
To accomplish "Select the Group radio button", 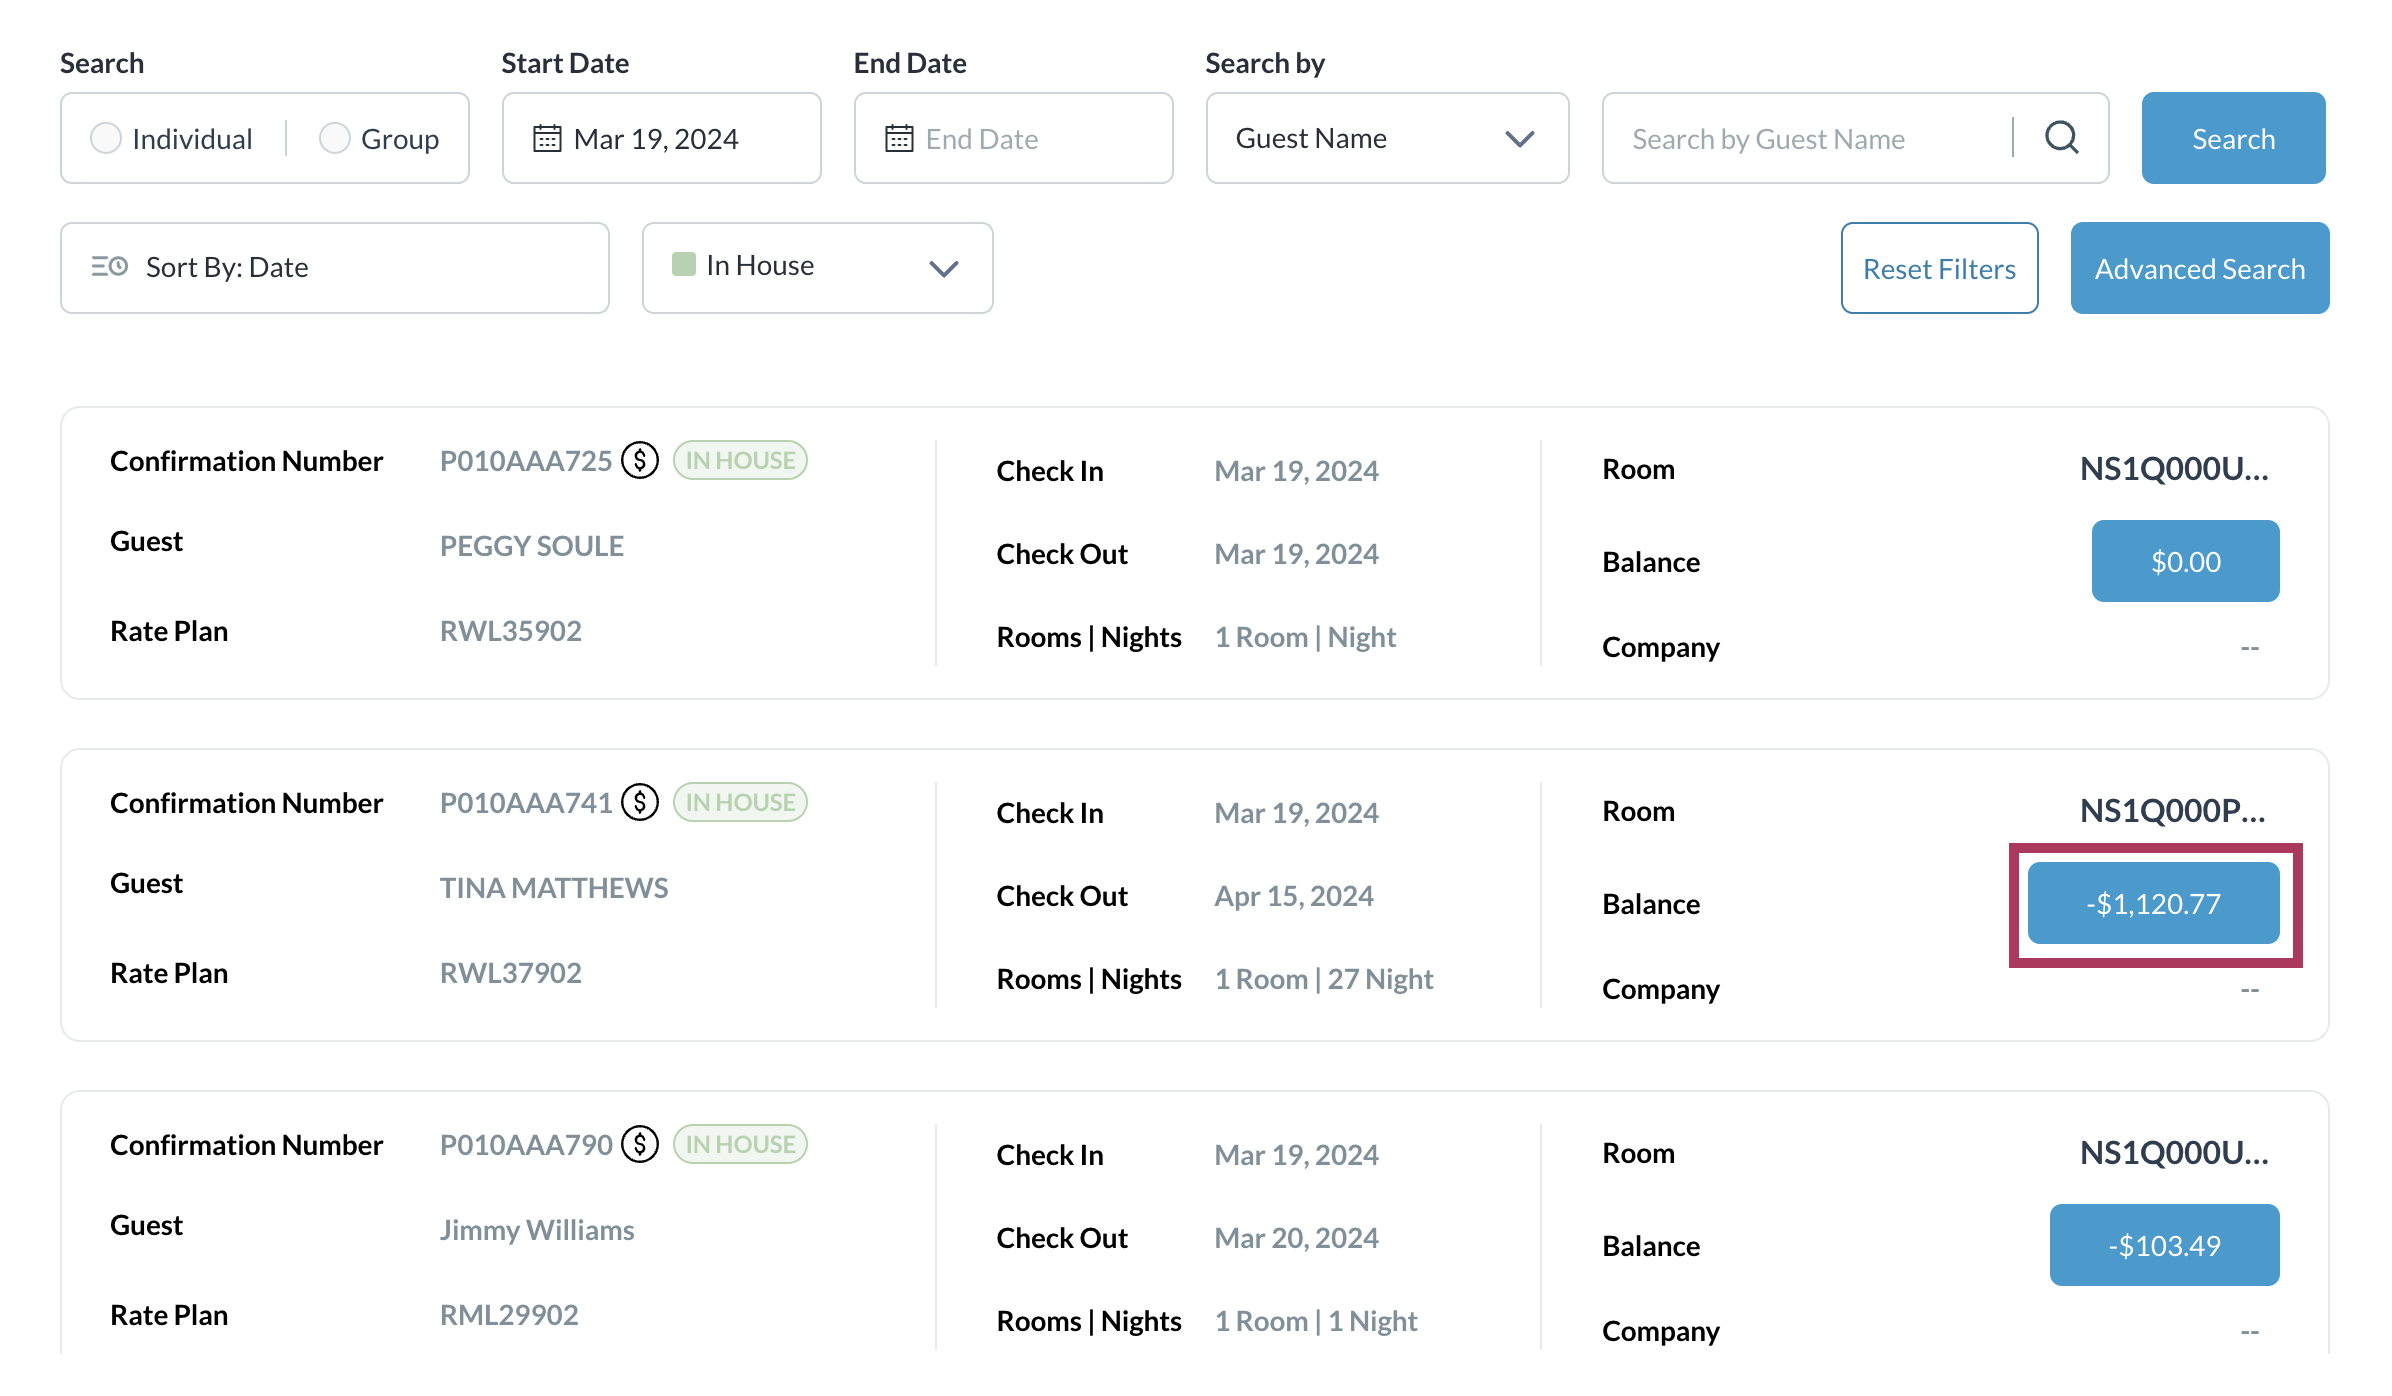I will (x=335, y=138).
